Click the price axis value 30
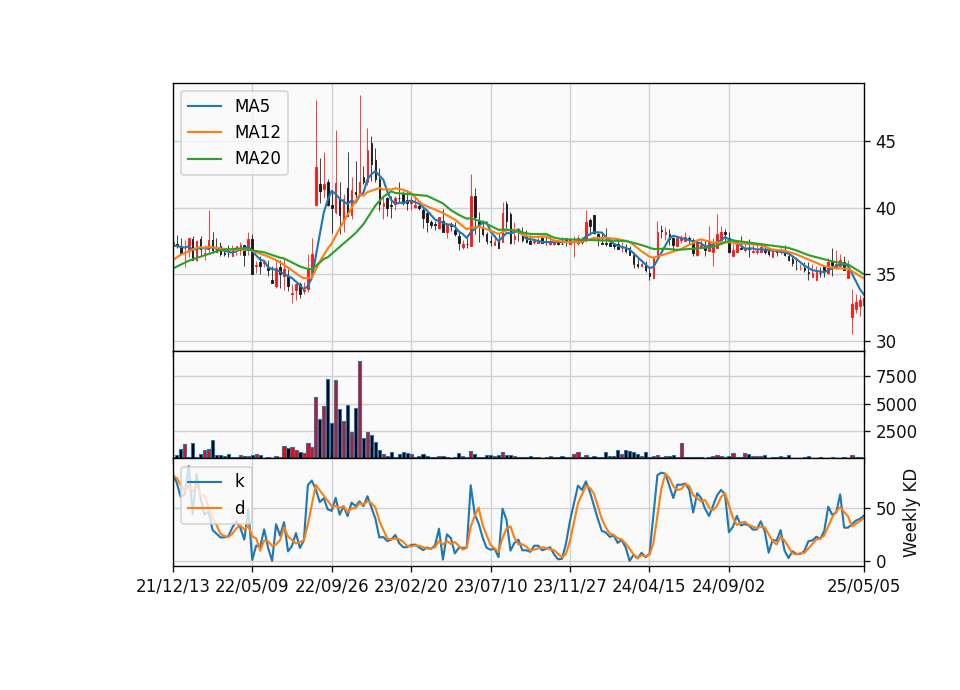960x690 pixels. click(885, 342)
